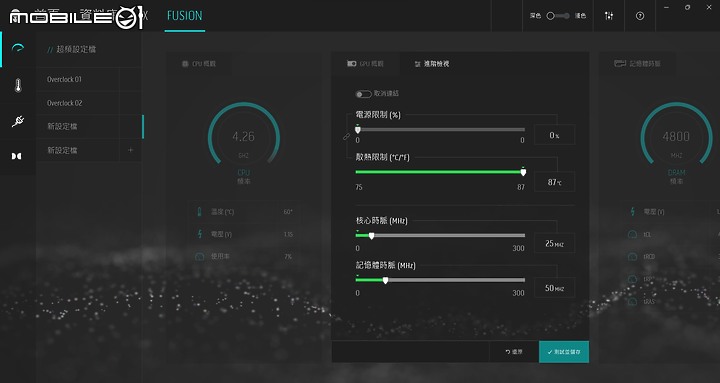Open the settings sliders icon in the top bar
The image size is (720, 383).
(609, 16)
